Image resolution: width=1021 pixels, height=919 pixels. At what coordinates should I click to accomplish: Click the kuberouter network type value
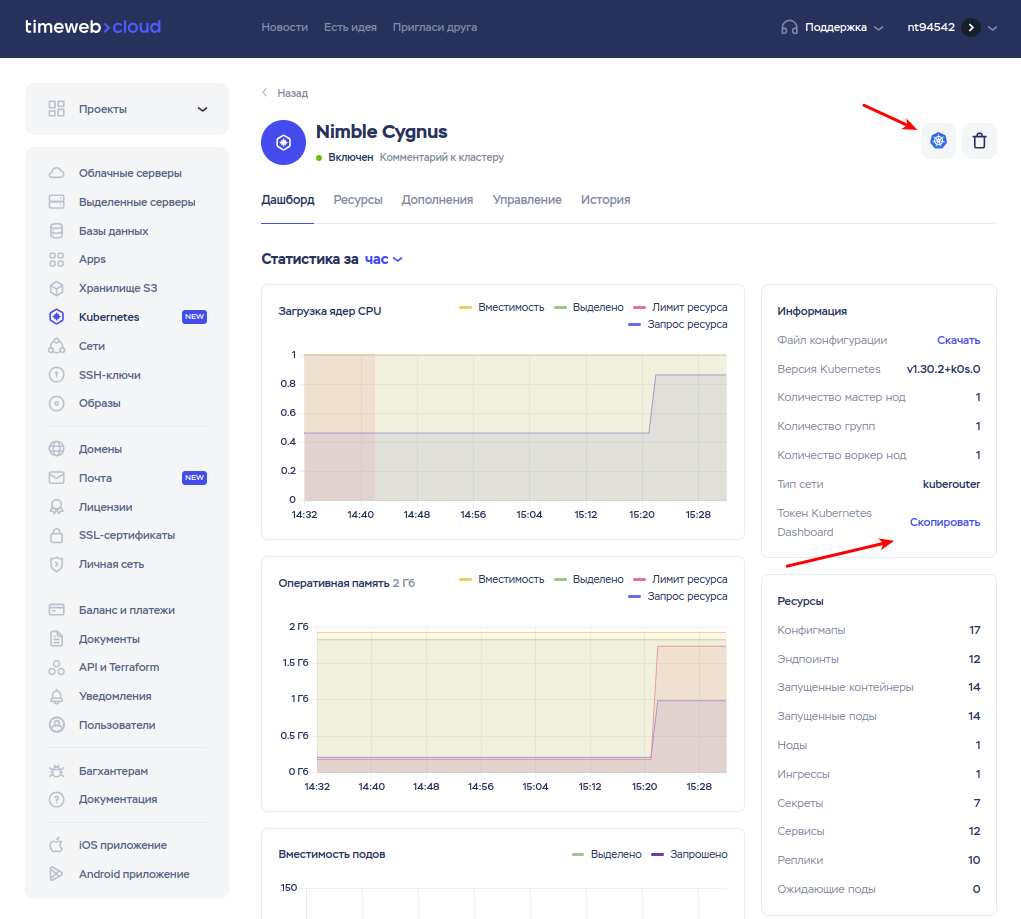click(951, 484)
